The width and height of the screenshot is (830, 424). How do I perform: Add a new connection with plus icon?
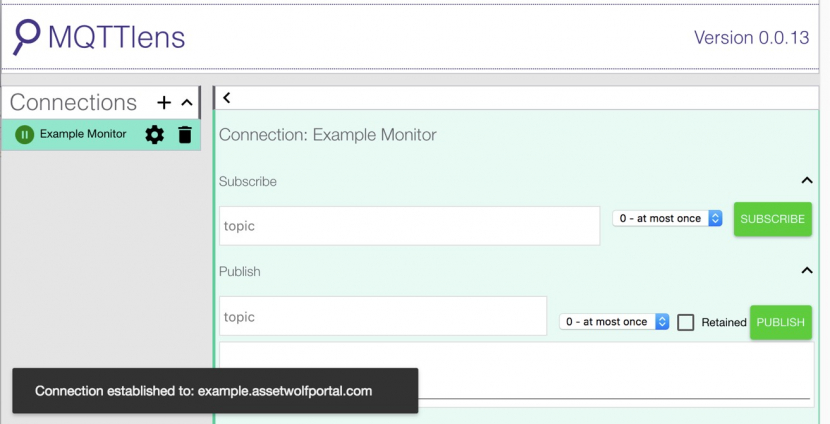[x=164, y=103]
